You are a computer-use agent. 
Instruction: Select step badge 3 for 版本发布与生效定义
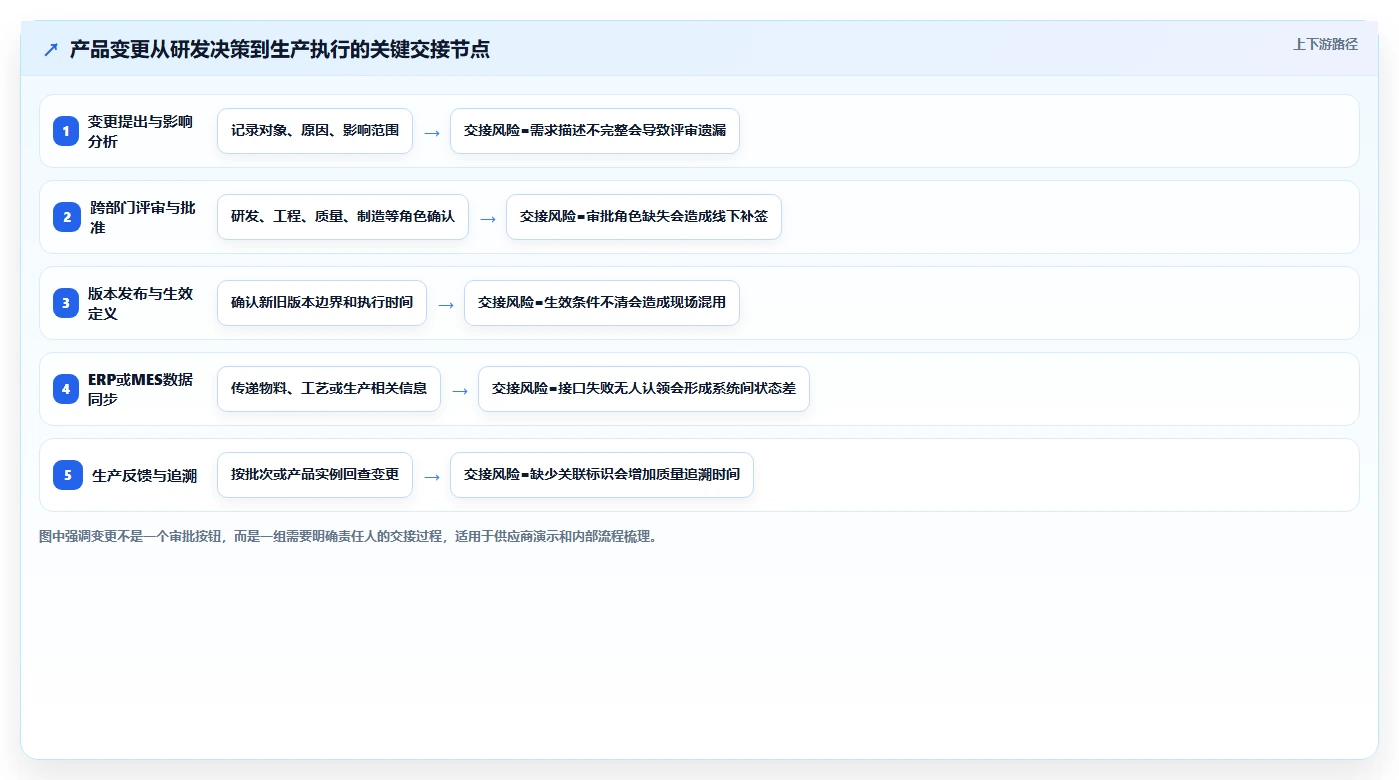coord(67,303)
